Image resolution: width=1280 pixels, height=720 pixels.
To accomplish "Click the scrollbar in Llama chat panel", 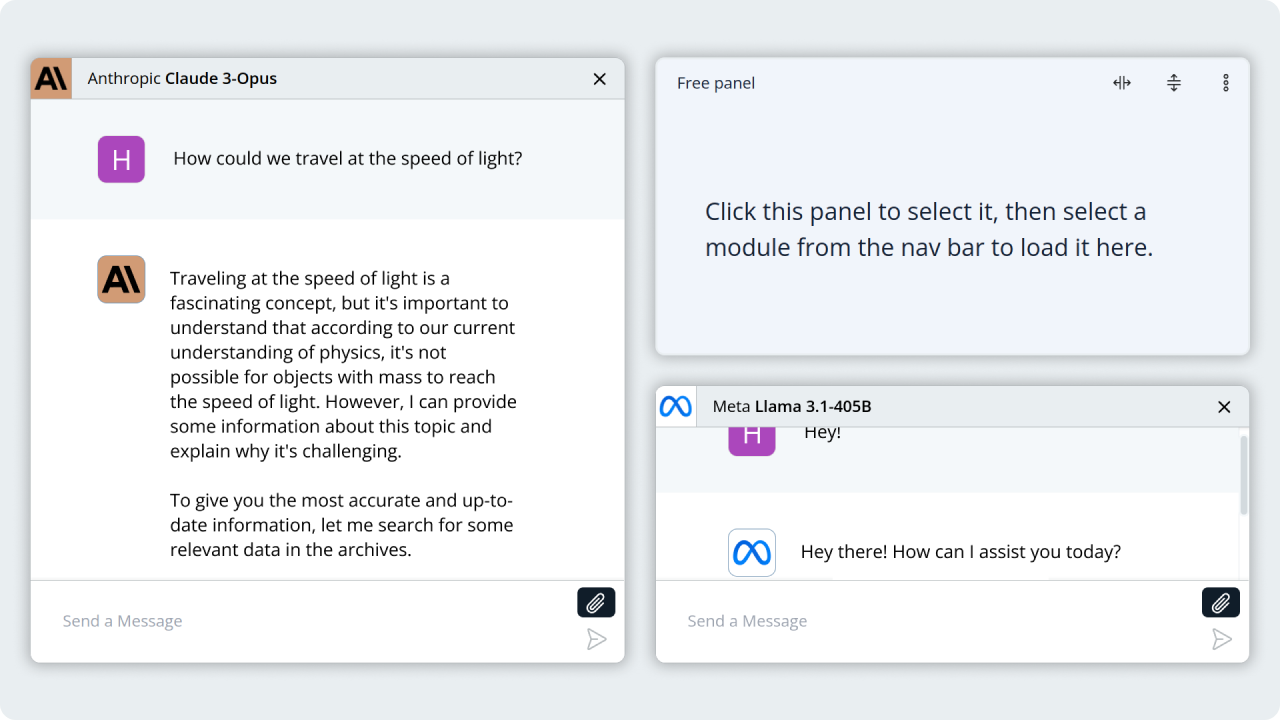I will (x=1243, y=475).
